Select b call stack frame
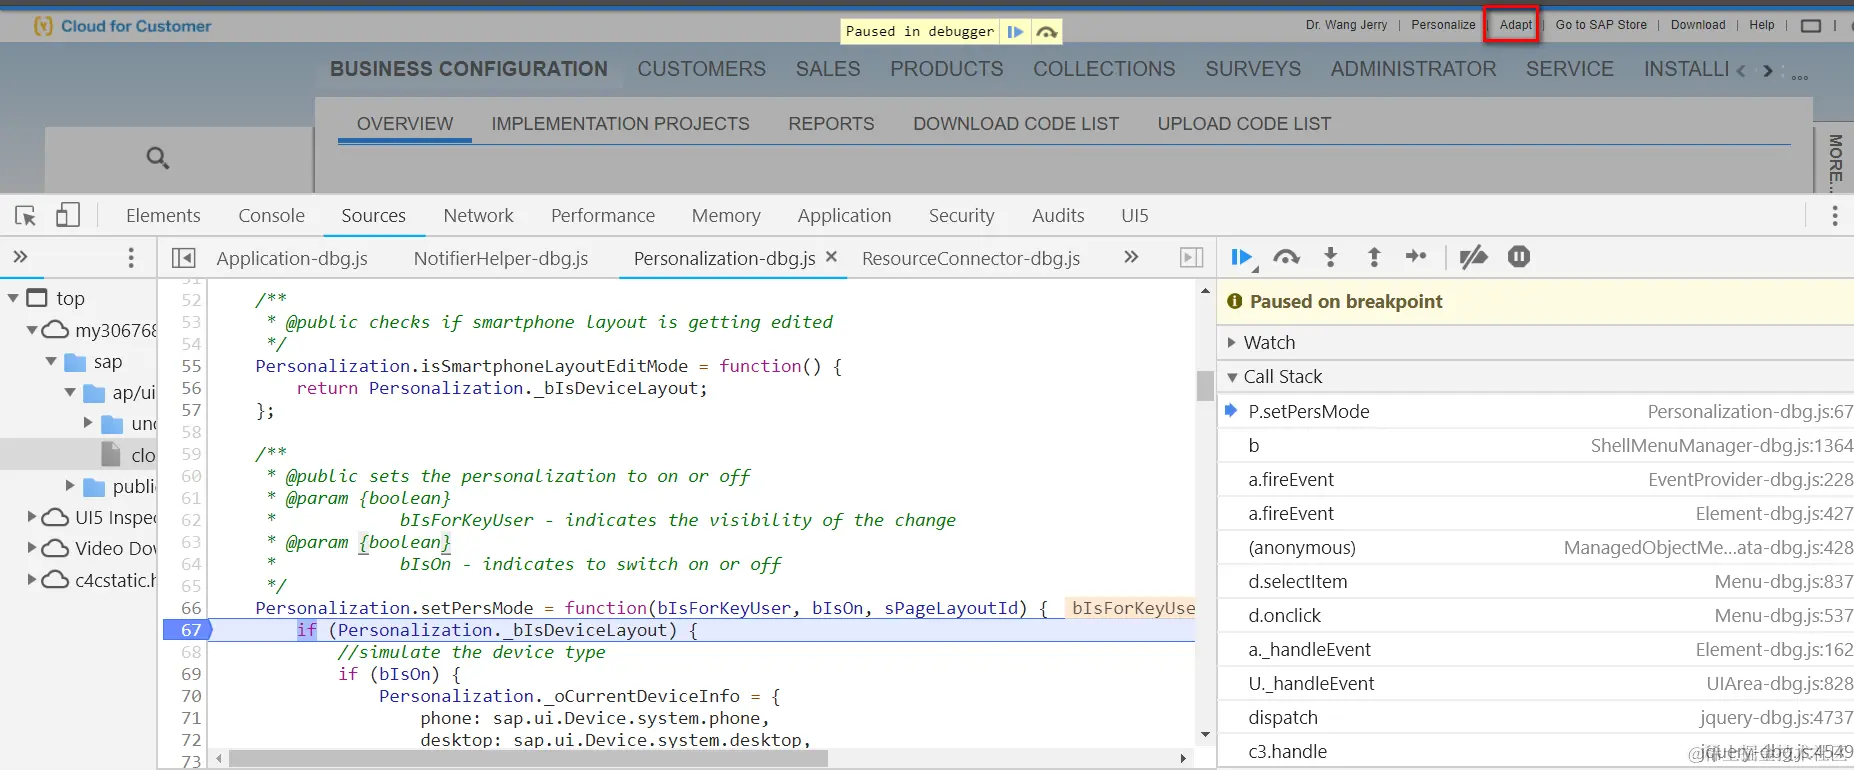Image resolution: width=1854 pixels, height=770 pixels. click(x=1536, y=446)
